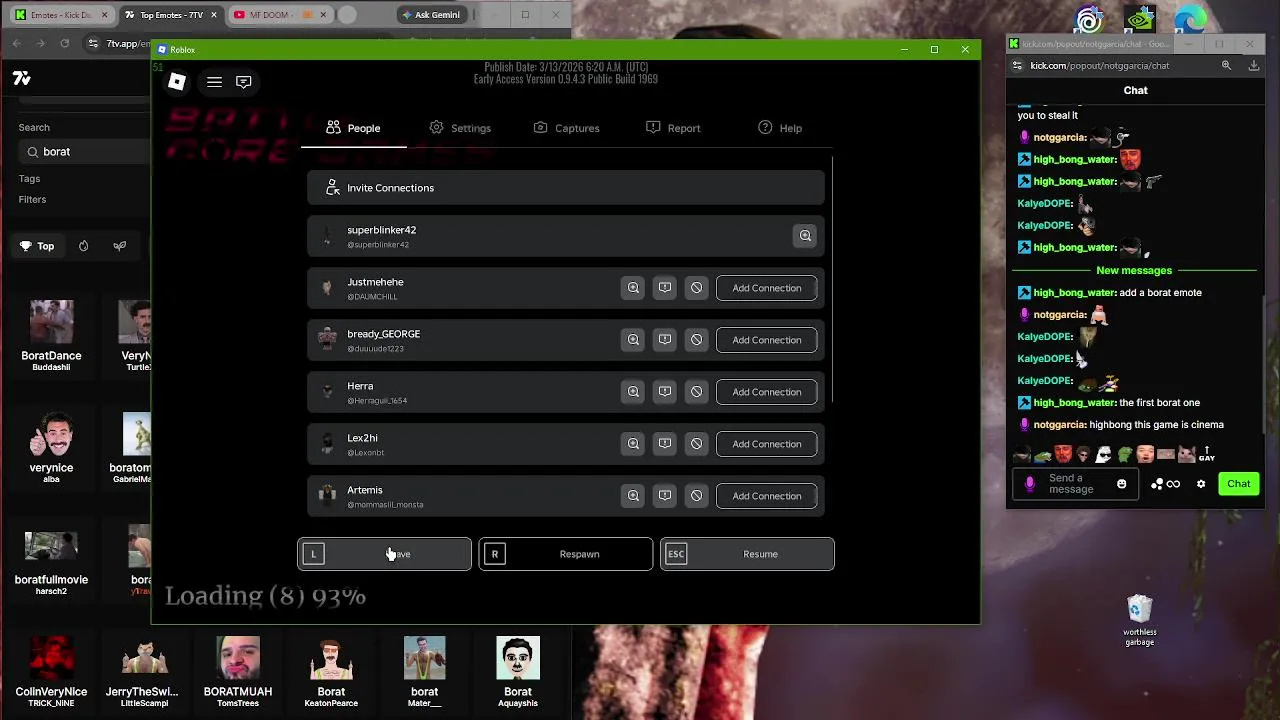Click Ask Gemini in the browser

pos(430,15)
